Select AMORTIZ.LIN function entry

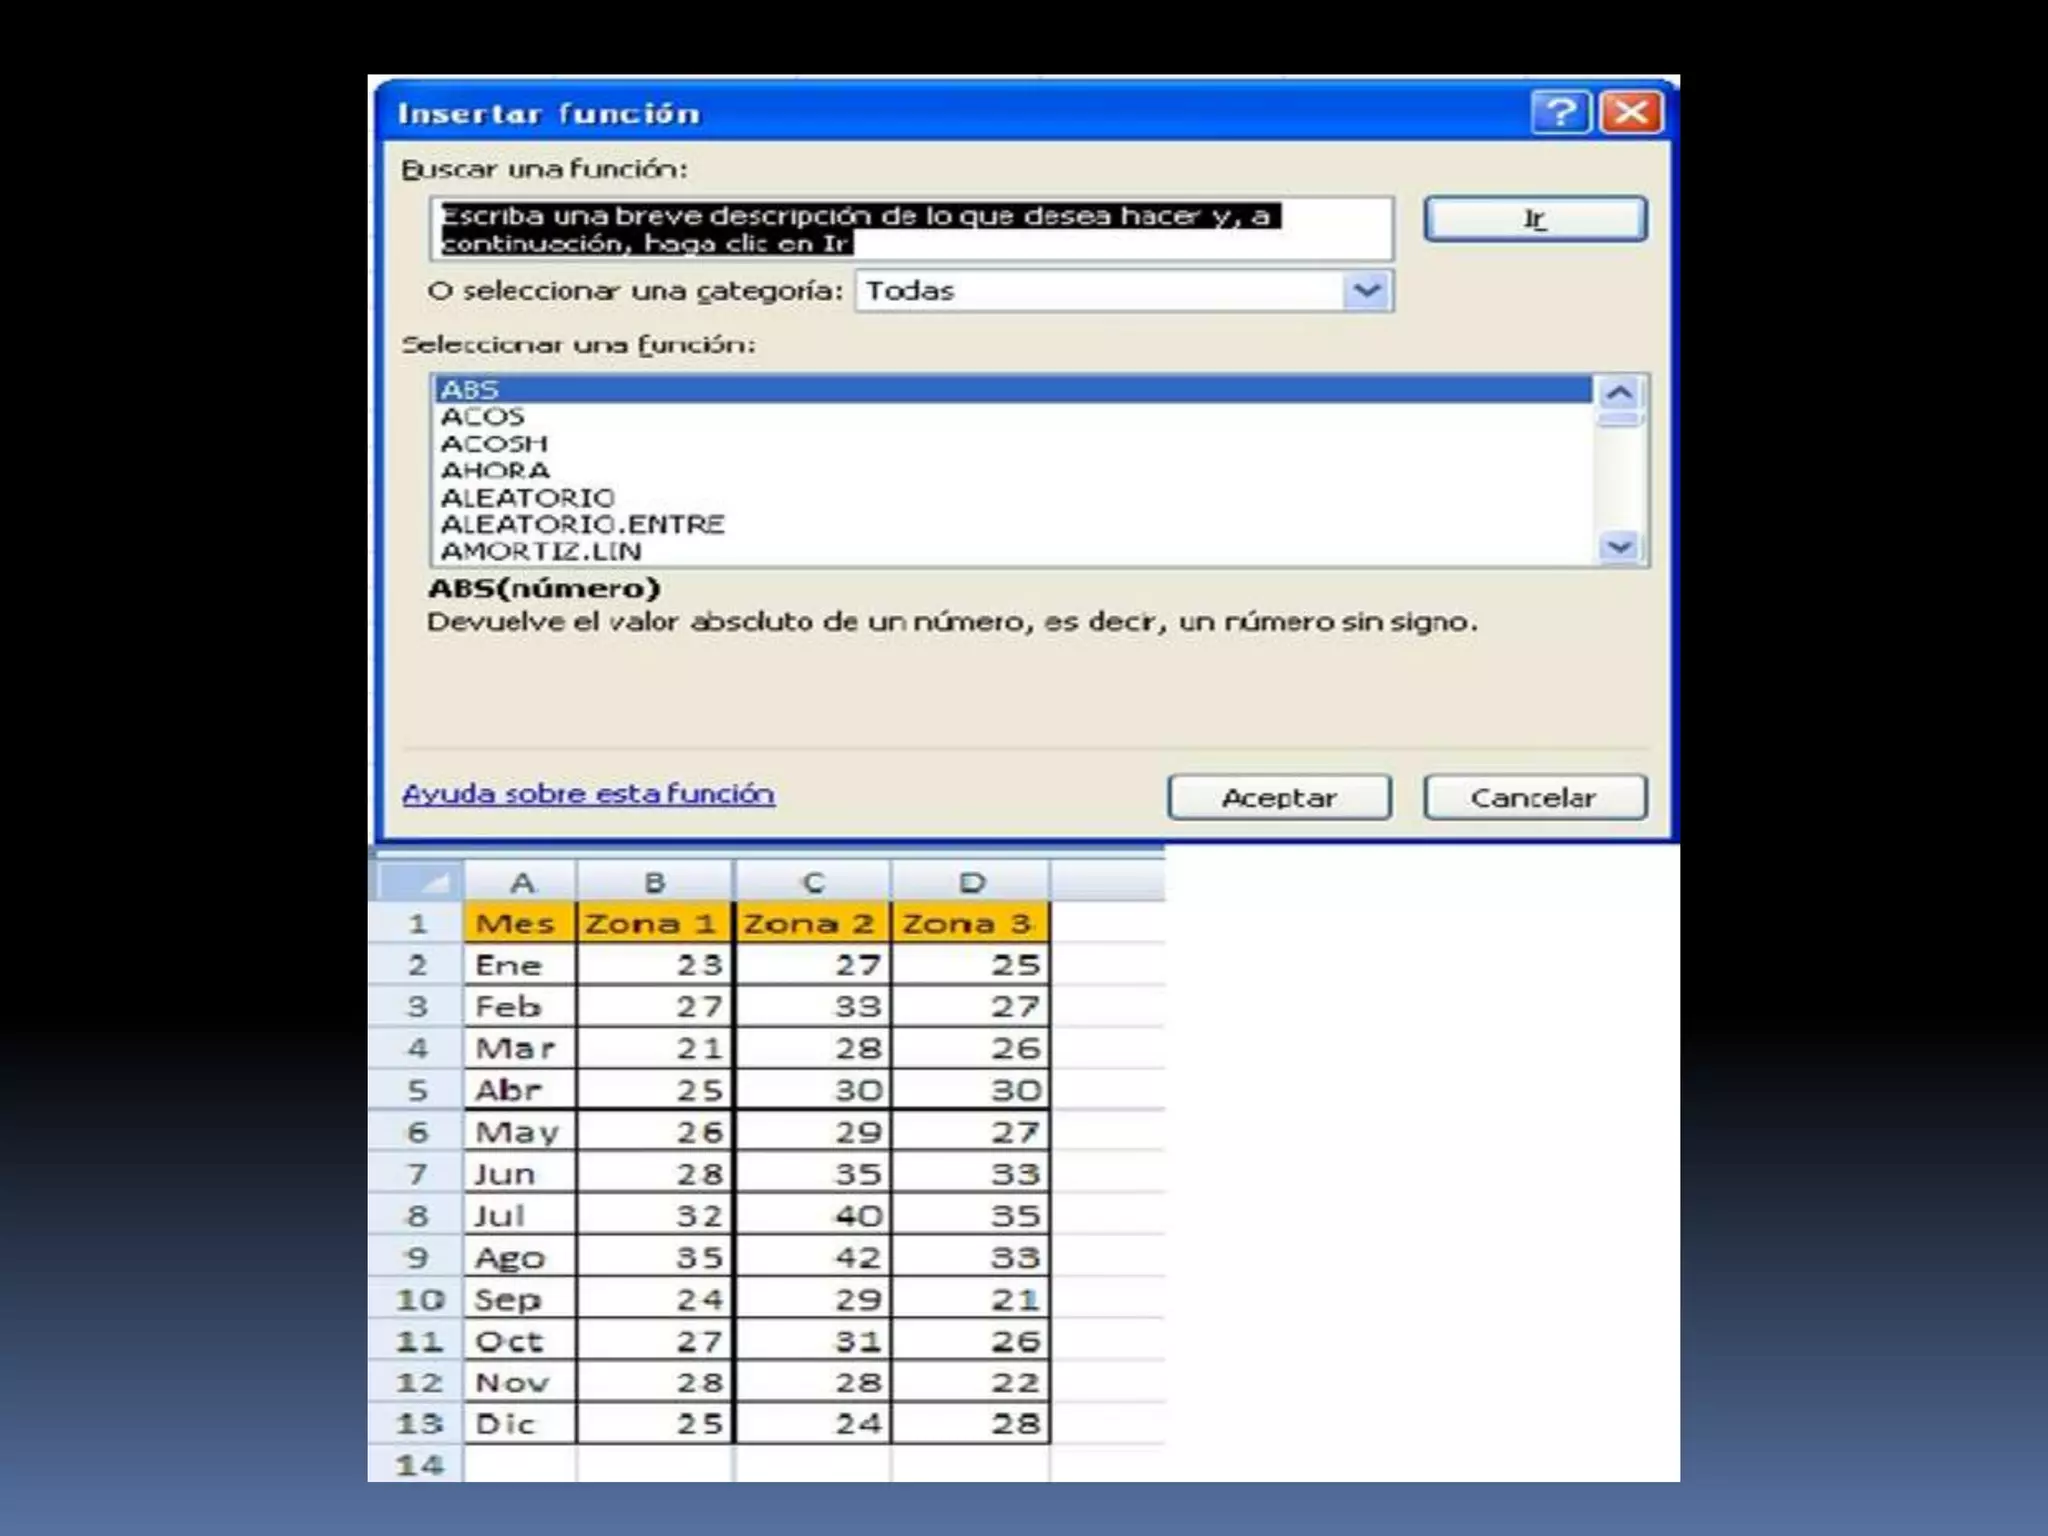[541, 551]
